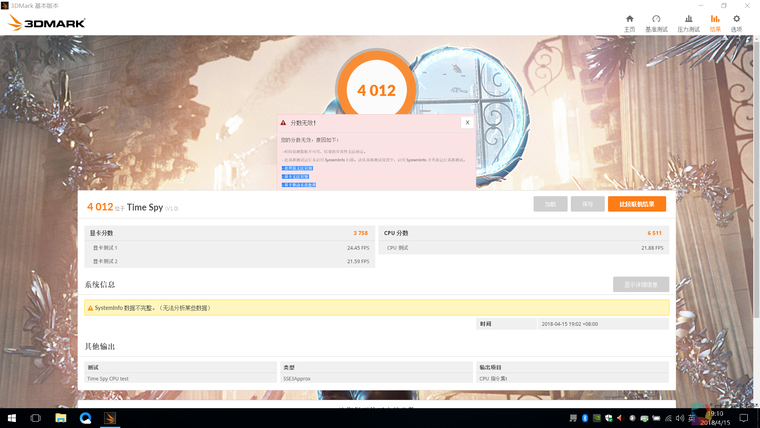
Task: Click the show details button in system info
Action: (641, 285)
